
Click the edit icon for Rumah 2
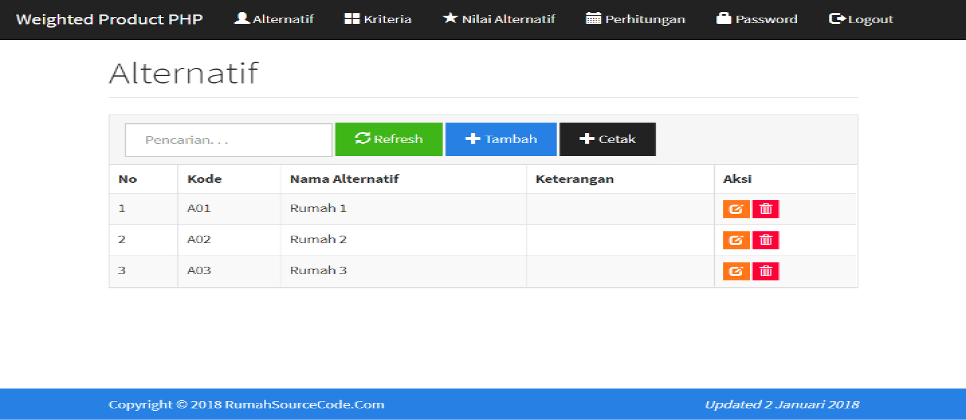(x=736, y=240)
